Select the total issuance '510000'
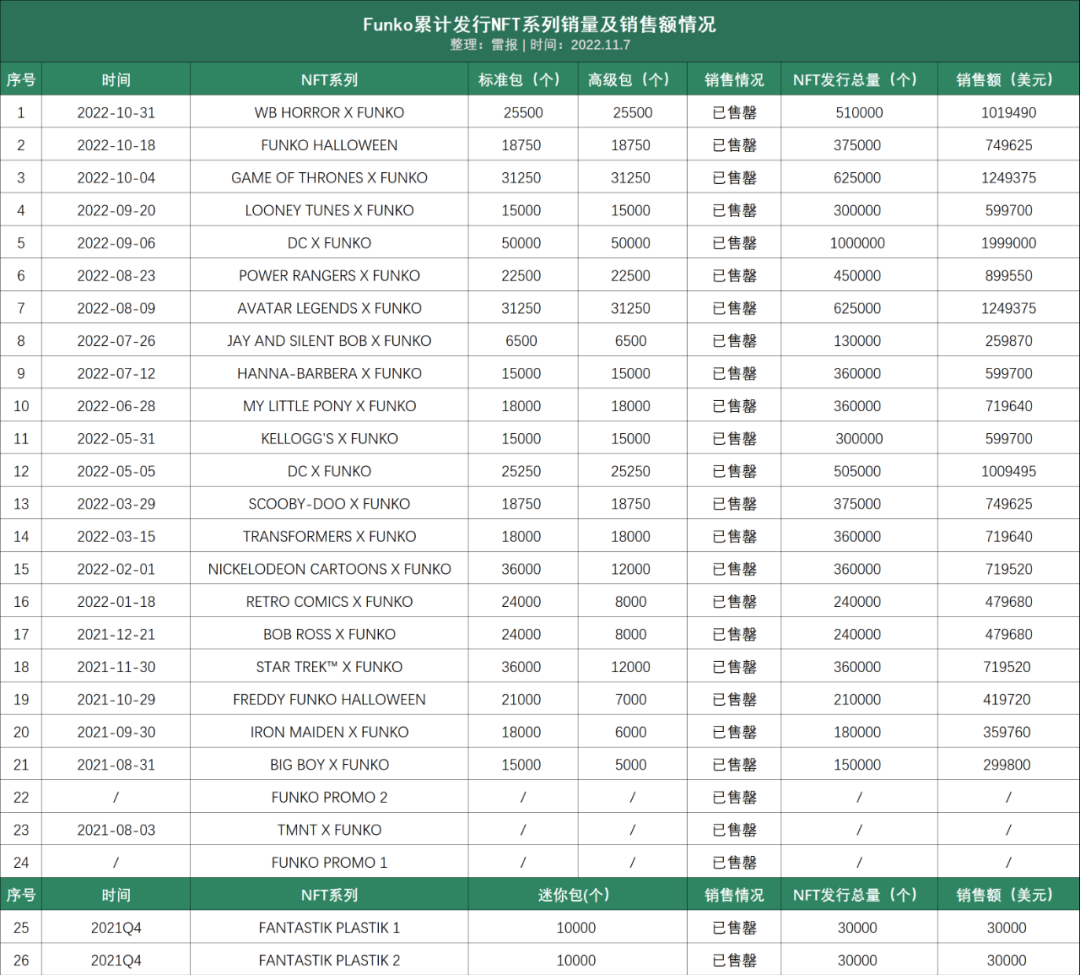This screenshot has height=975, width=1080. pyautogui.click(x=859, y=112)
